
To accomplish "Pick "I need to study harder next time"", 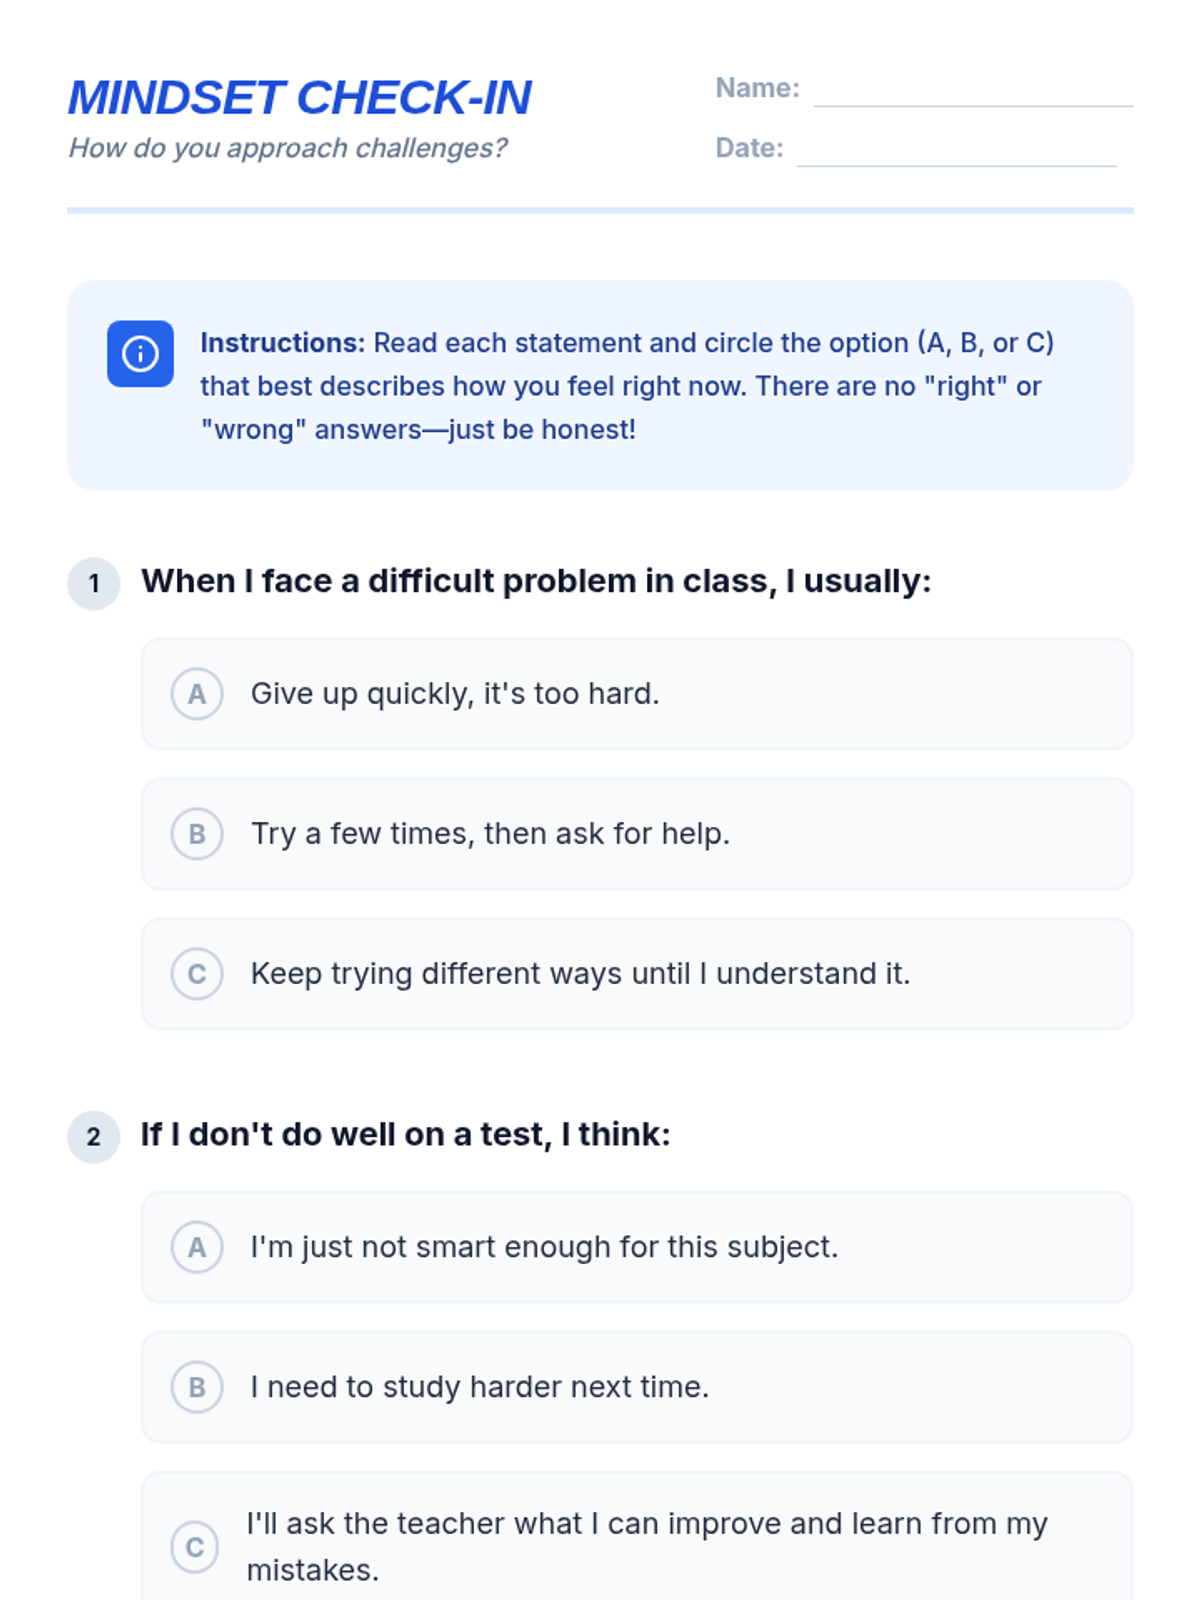I will pos(479,1387).
